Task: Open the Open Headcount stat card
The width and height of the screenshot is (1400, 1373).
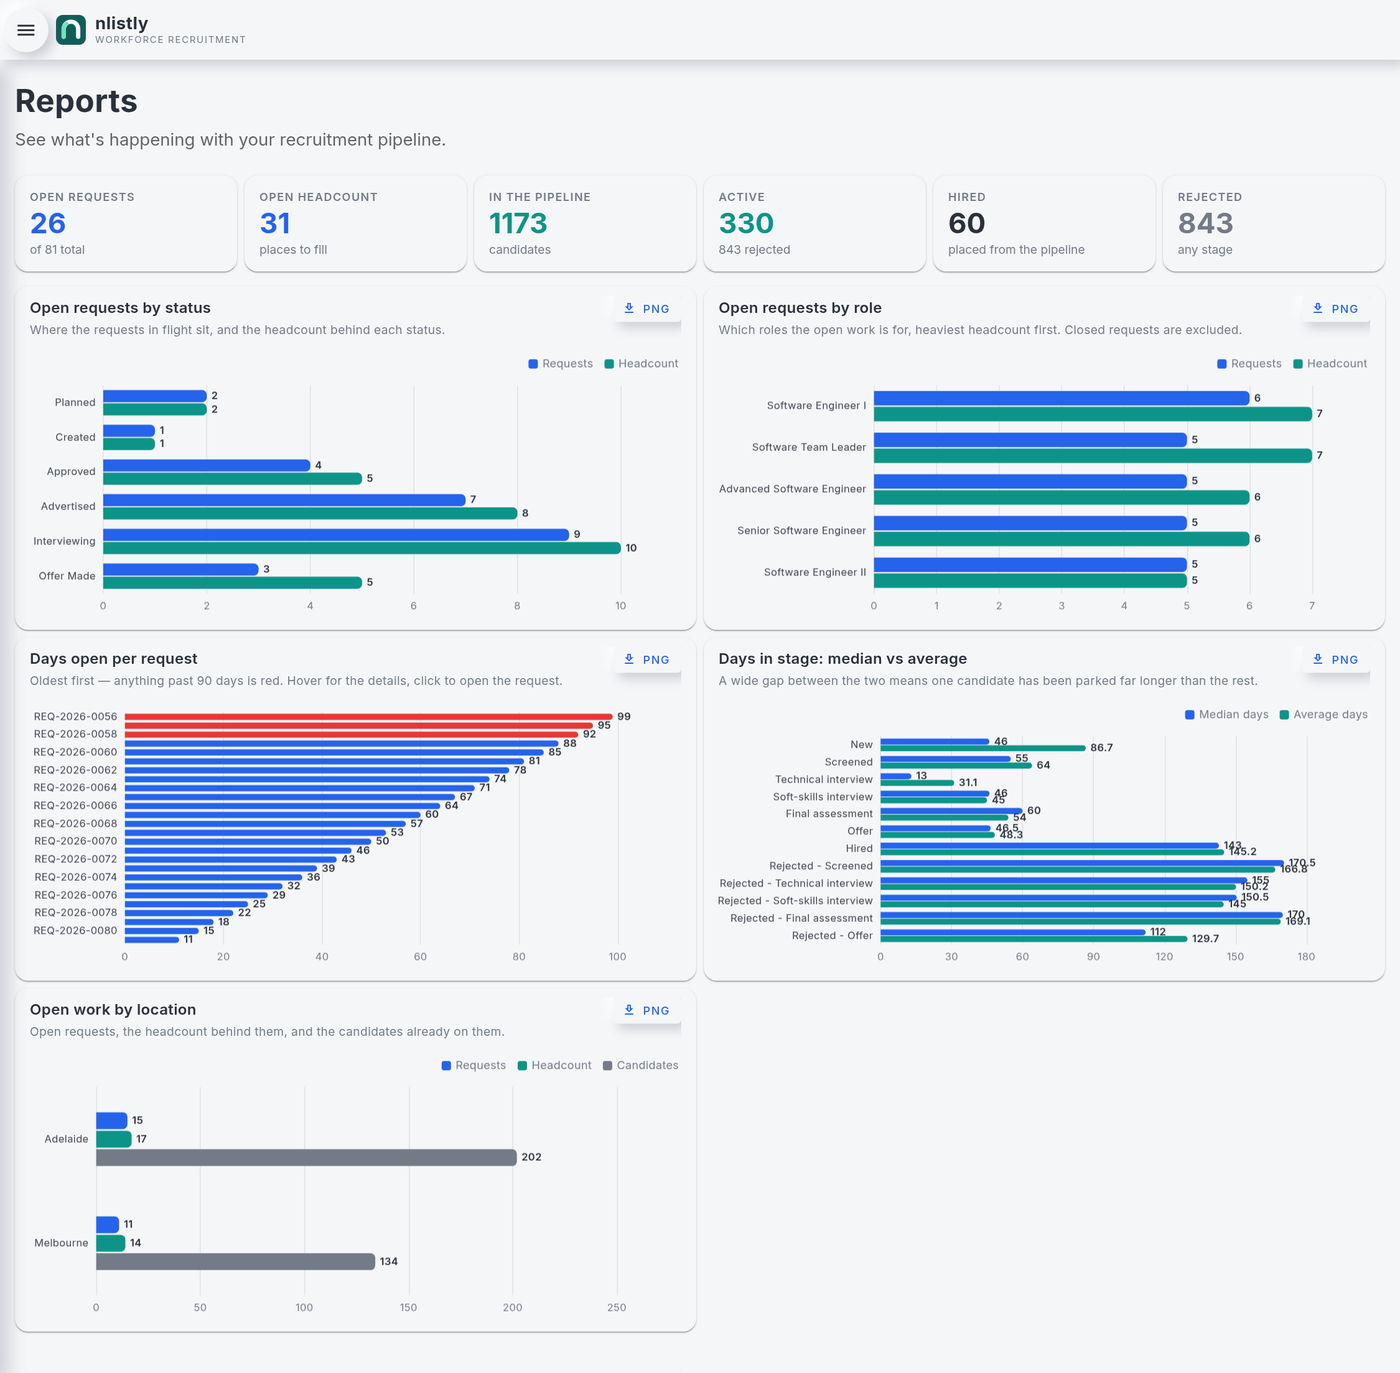Action: tap(355, 223)
